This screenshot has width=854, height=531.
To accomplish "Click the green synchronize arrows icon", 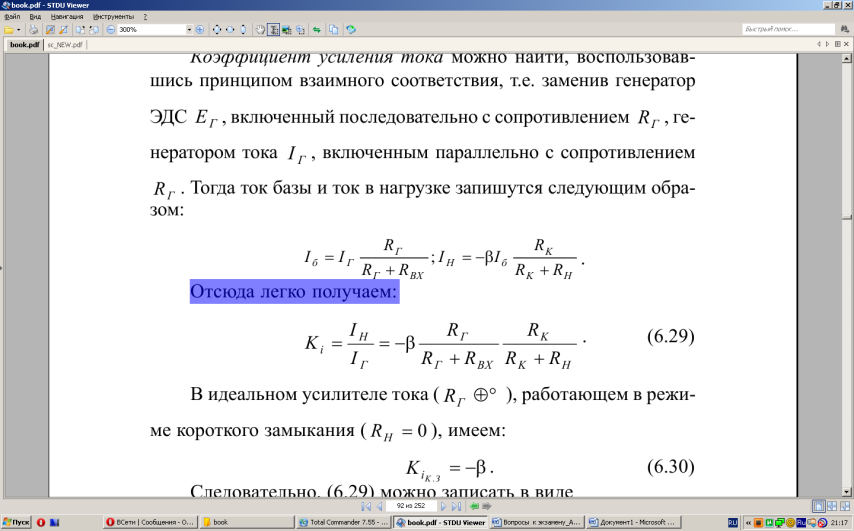I will (x=316, y=30).
